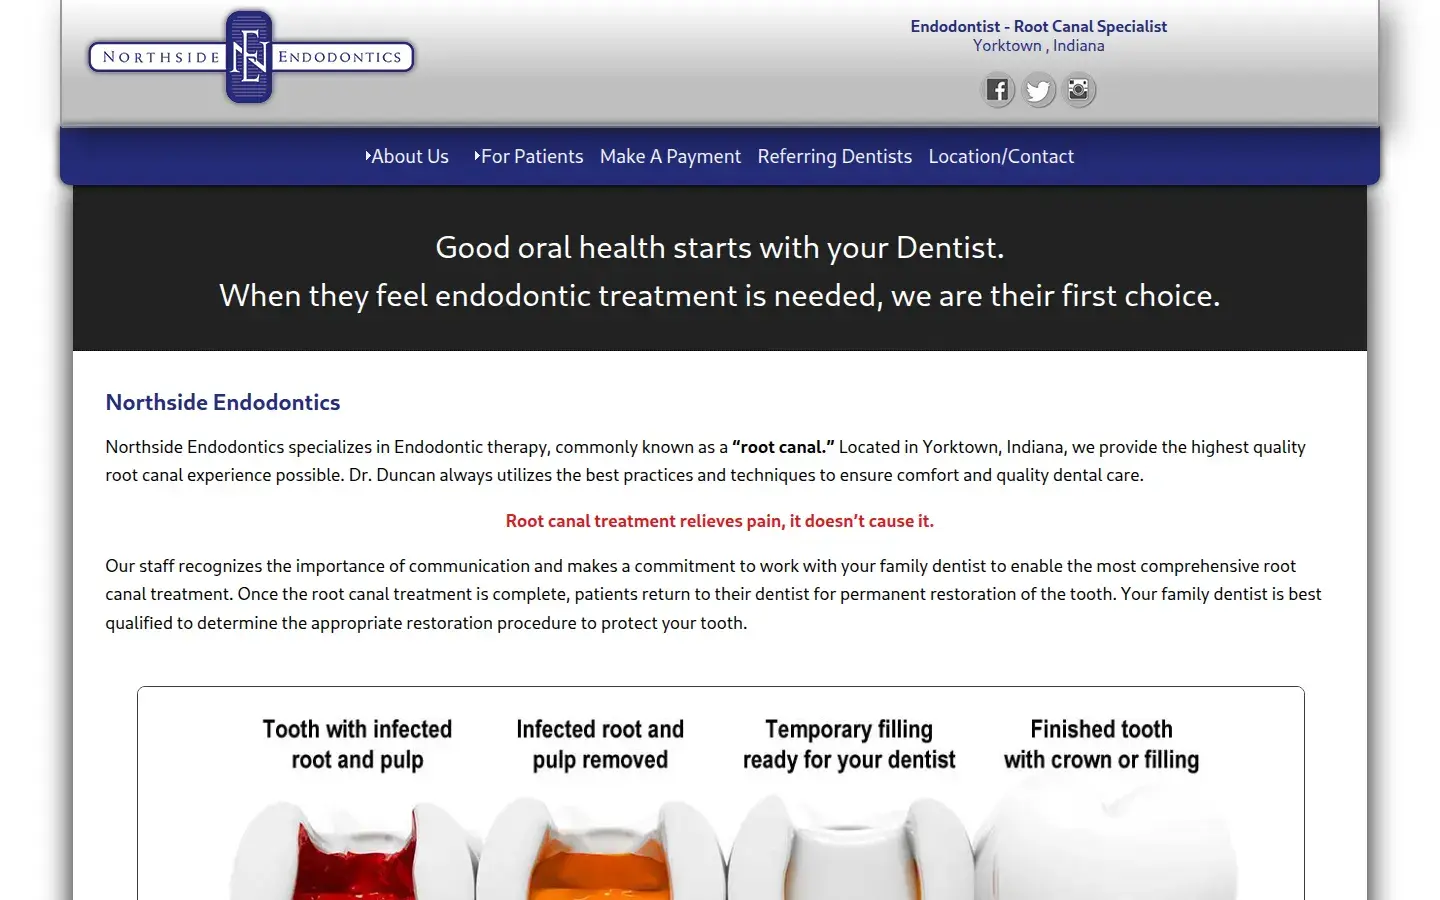
Task: Click "Good oral health starts" banner line
Action: [x=719, y=247]
